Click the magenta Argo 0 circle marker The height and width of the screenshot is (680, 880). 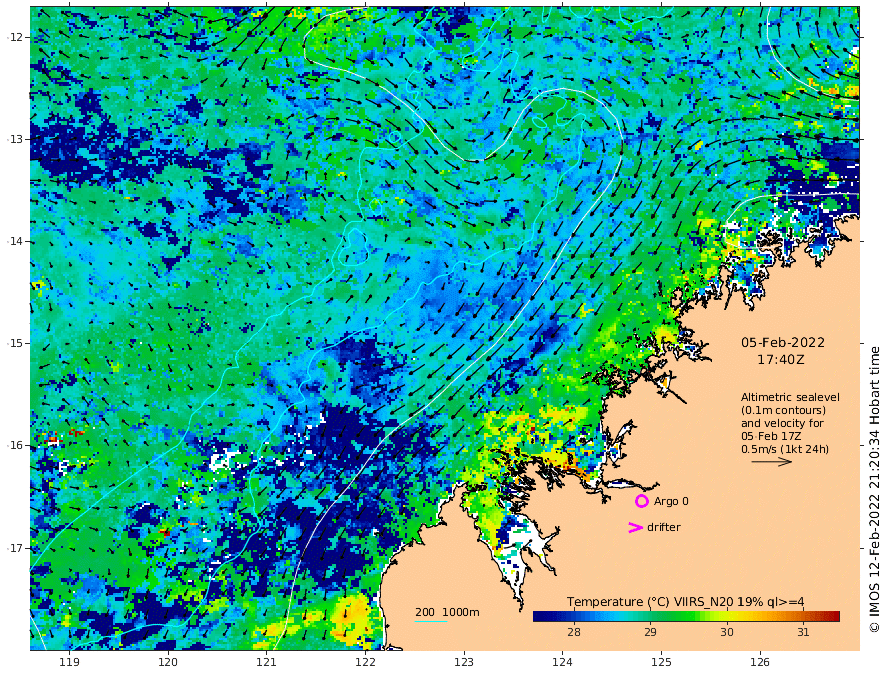pos(641,501)
